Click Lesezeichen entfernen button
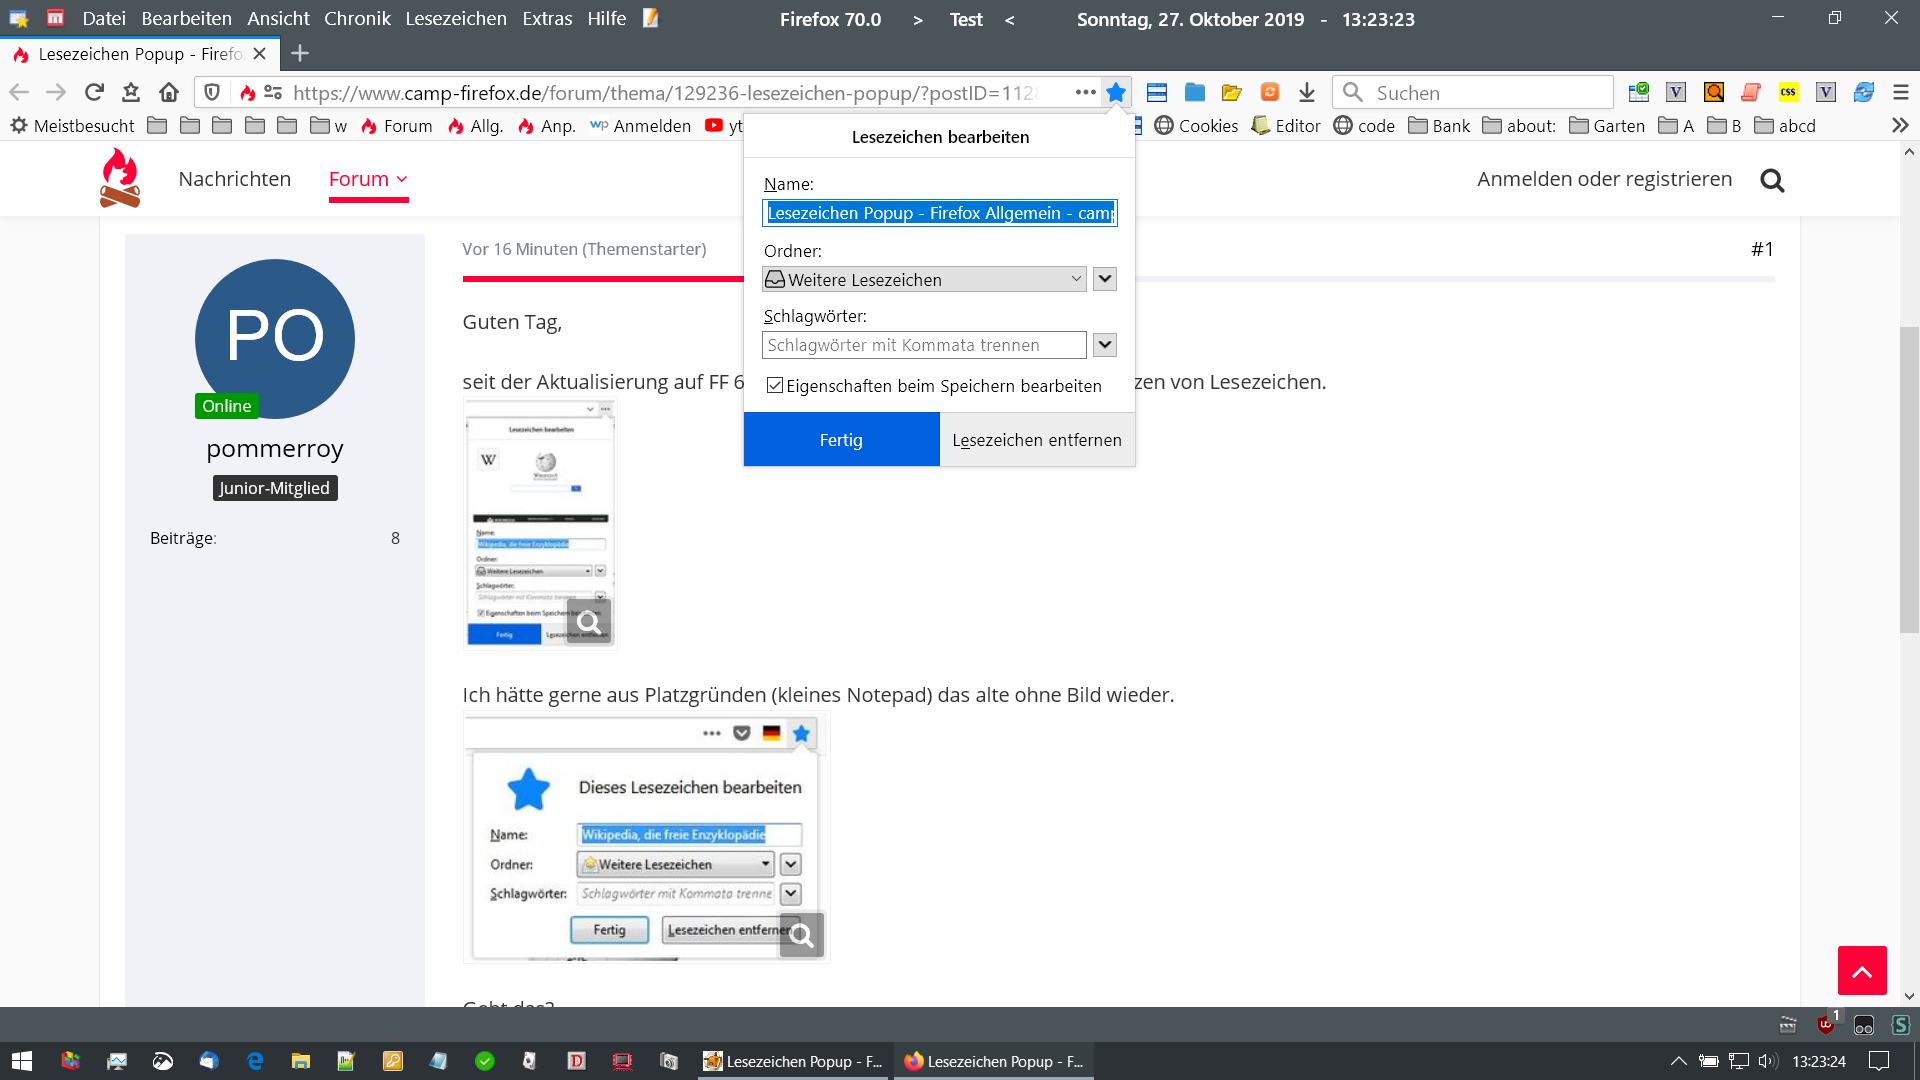 click(x=1036, y=440)
